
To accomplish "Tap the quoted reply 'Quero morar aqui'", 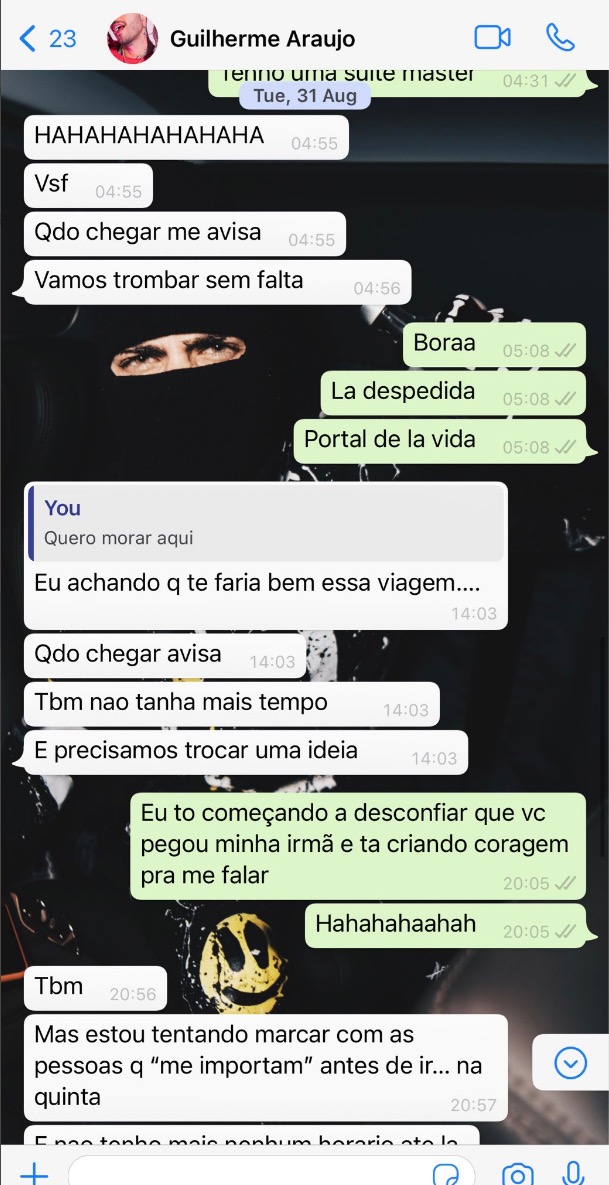I will [x=266, y=523].
